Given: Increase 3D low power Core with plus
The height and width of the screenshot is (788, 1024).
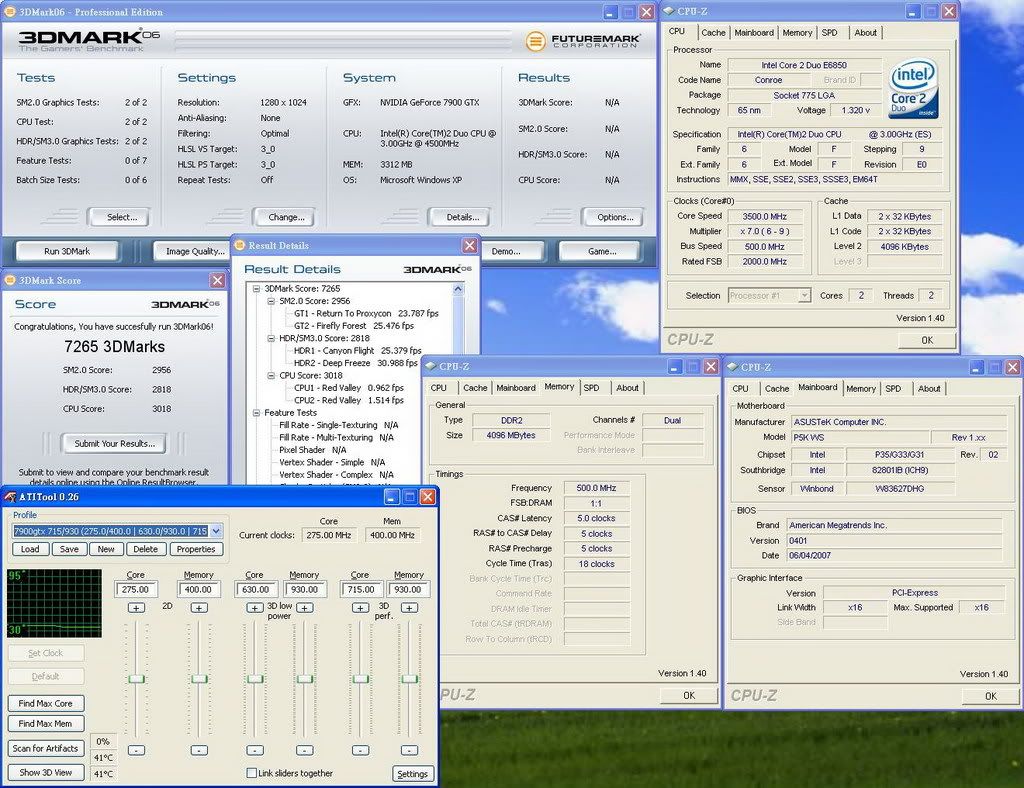Looking at the screenshot, I should pos(255,608).
